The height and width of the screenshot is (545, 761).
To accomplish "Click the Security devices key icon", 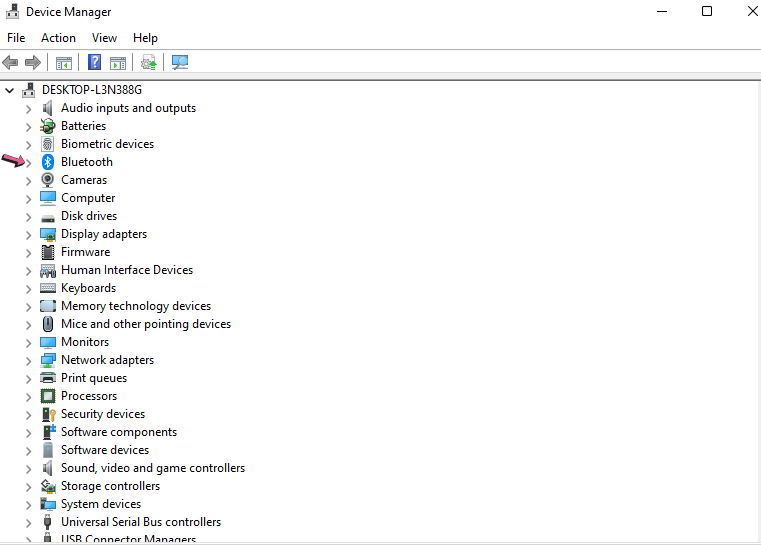I will coord(49,414).
